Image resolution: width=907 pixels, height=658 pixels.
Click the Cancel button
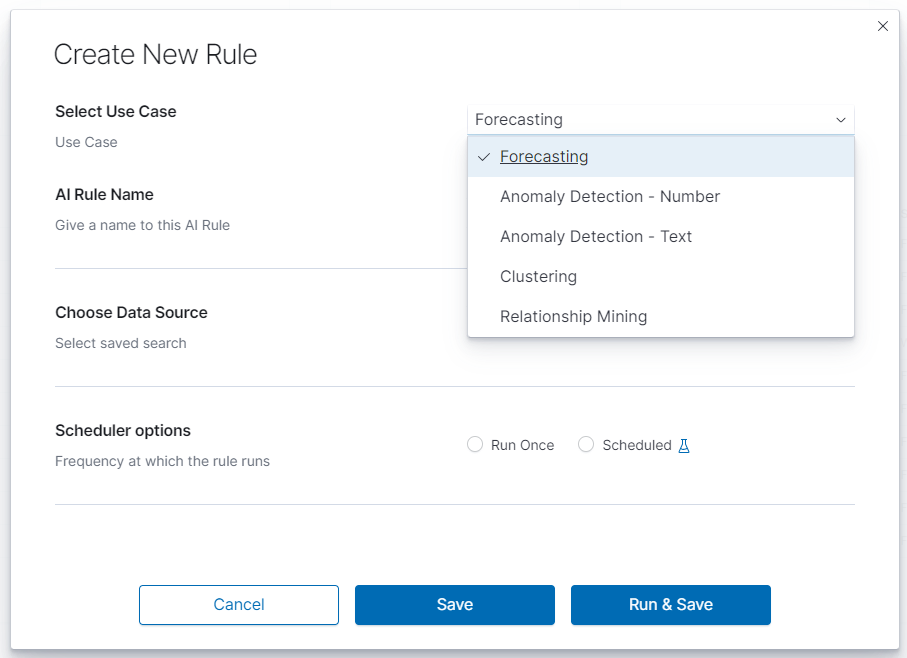[x=239, y=605]
